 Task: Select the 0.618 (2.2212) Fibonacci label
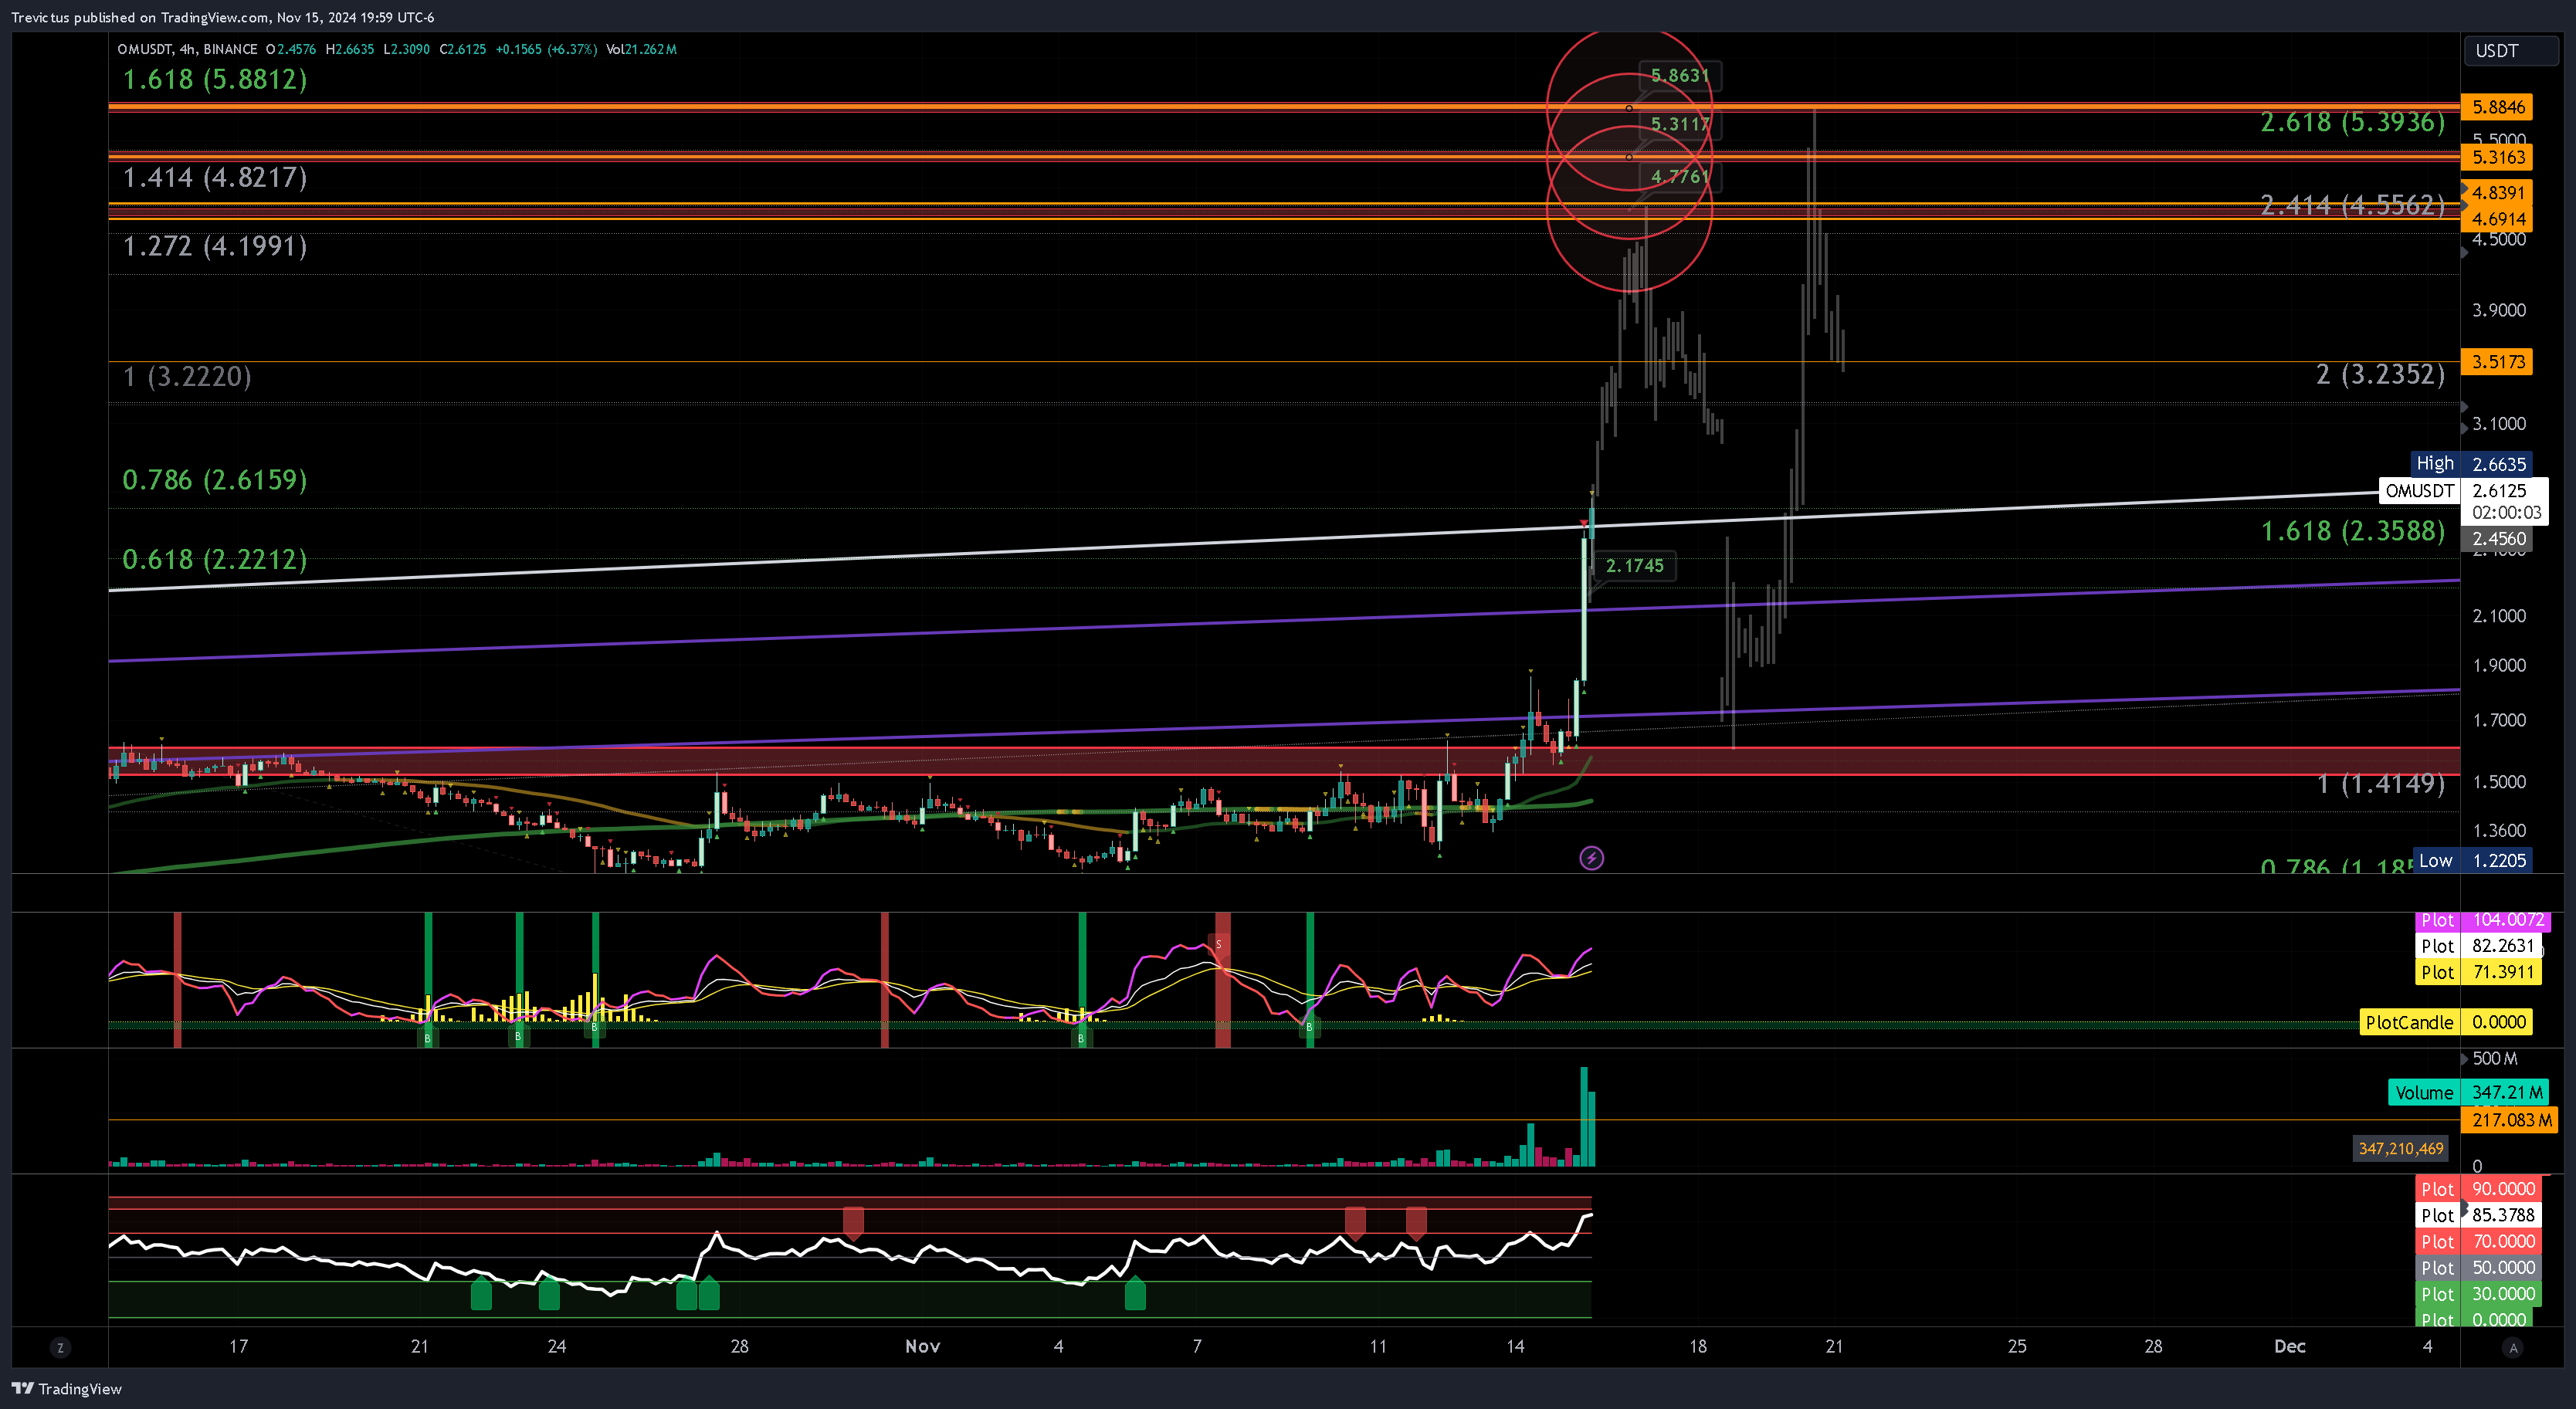tap(214, 559)
